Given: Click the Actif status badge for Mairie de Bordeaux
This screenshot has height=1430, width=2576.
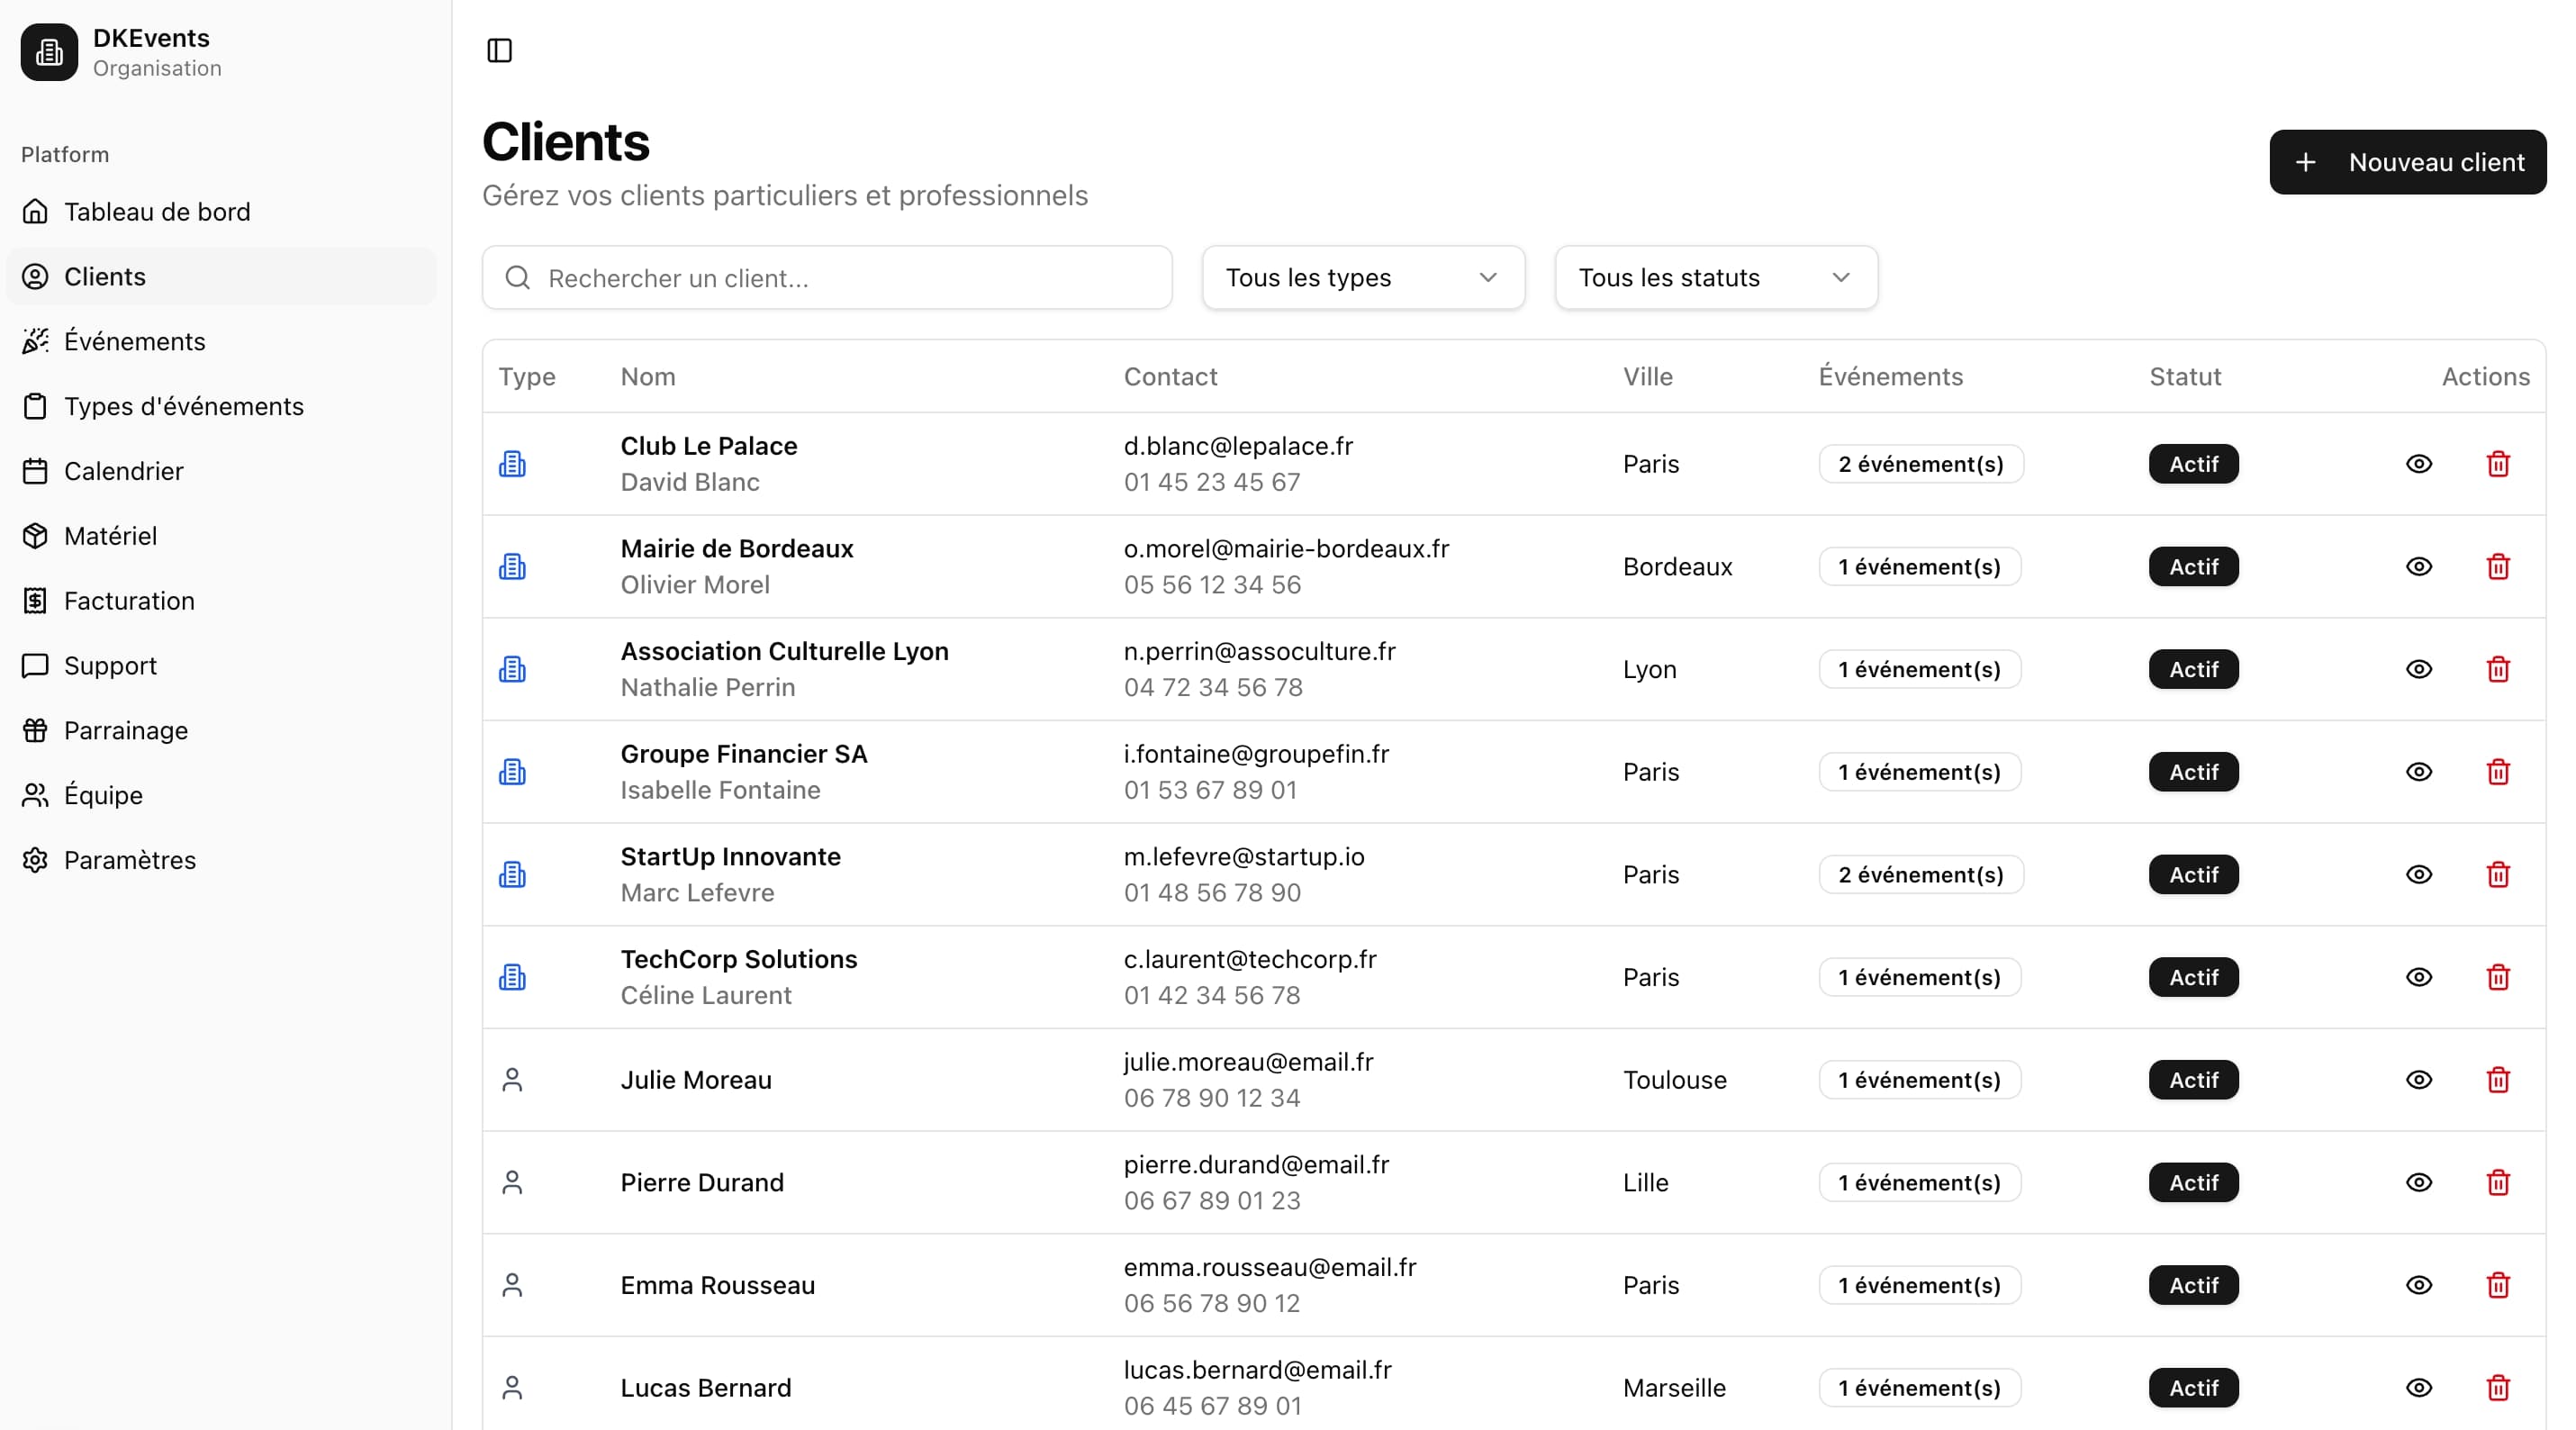Looking at the screenshot, I should [2192, 566].
